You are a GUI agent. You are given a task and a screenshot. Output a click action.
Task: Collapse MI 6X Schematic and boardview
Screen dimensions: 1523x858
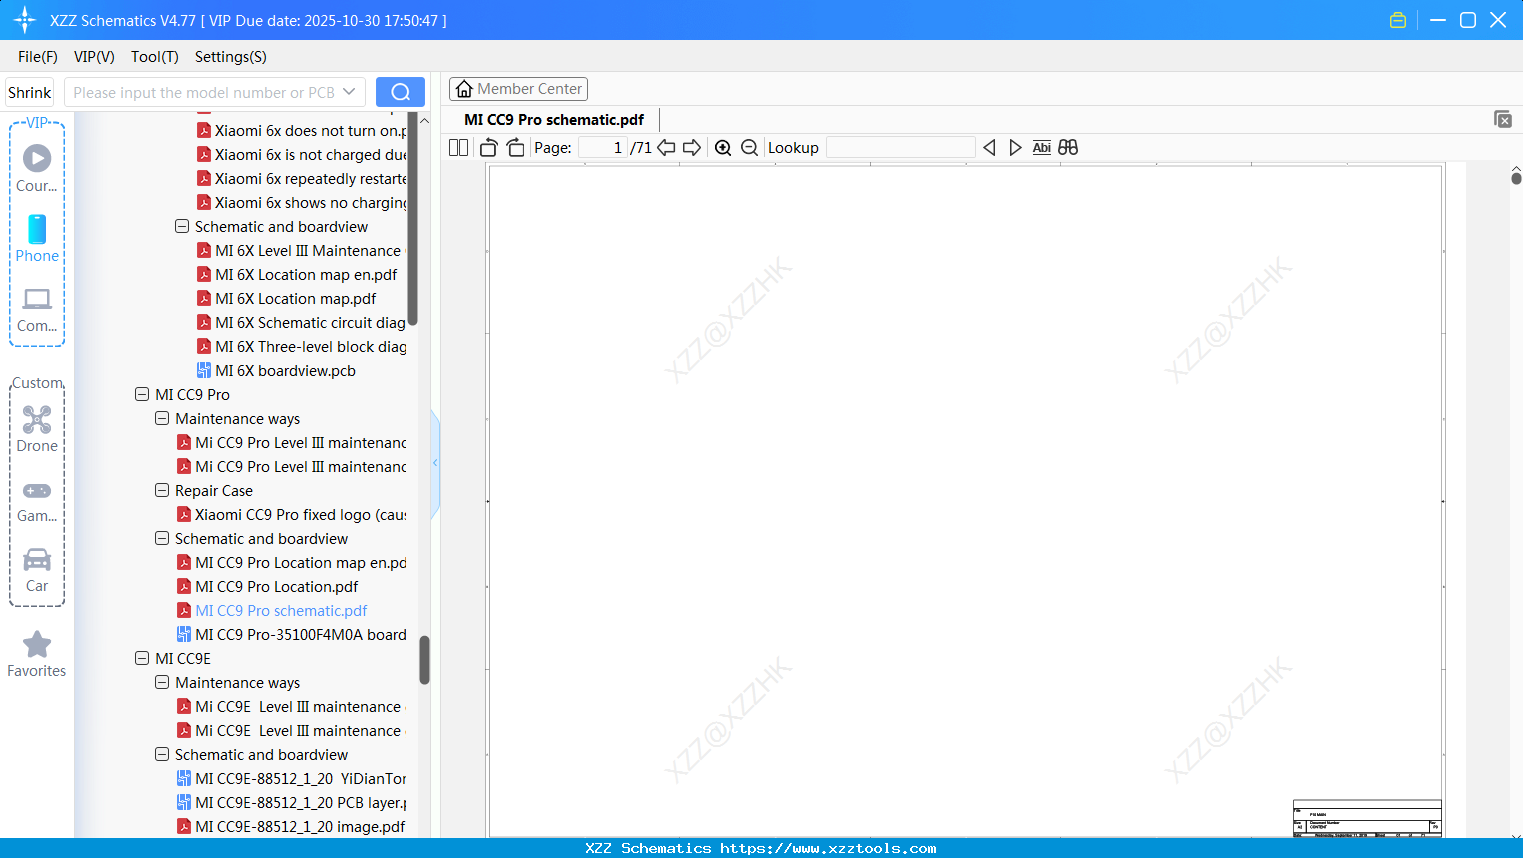coord(182,227)
